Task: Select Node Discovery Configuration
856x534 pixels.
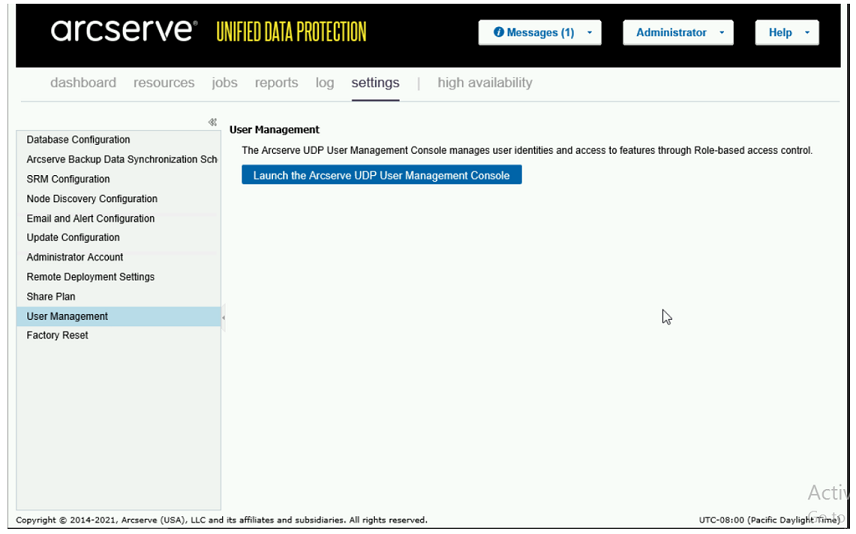Action: tap(118, 199)
